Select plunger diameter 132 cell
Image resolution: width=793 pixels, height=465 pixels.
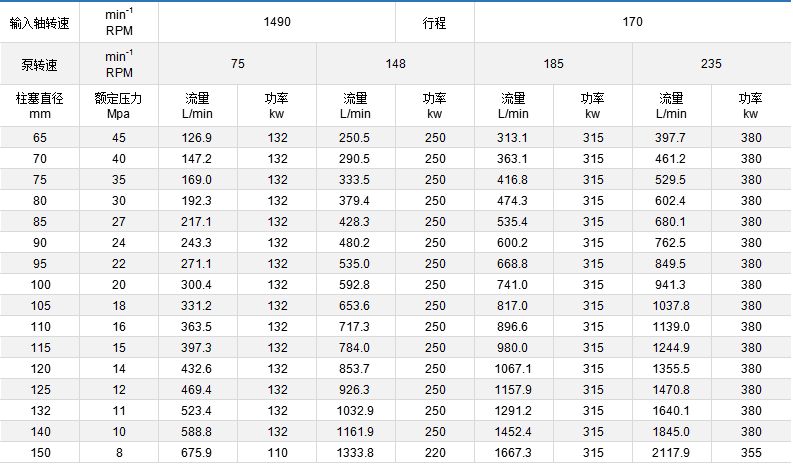point(40,411)
